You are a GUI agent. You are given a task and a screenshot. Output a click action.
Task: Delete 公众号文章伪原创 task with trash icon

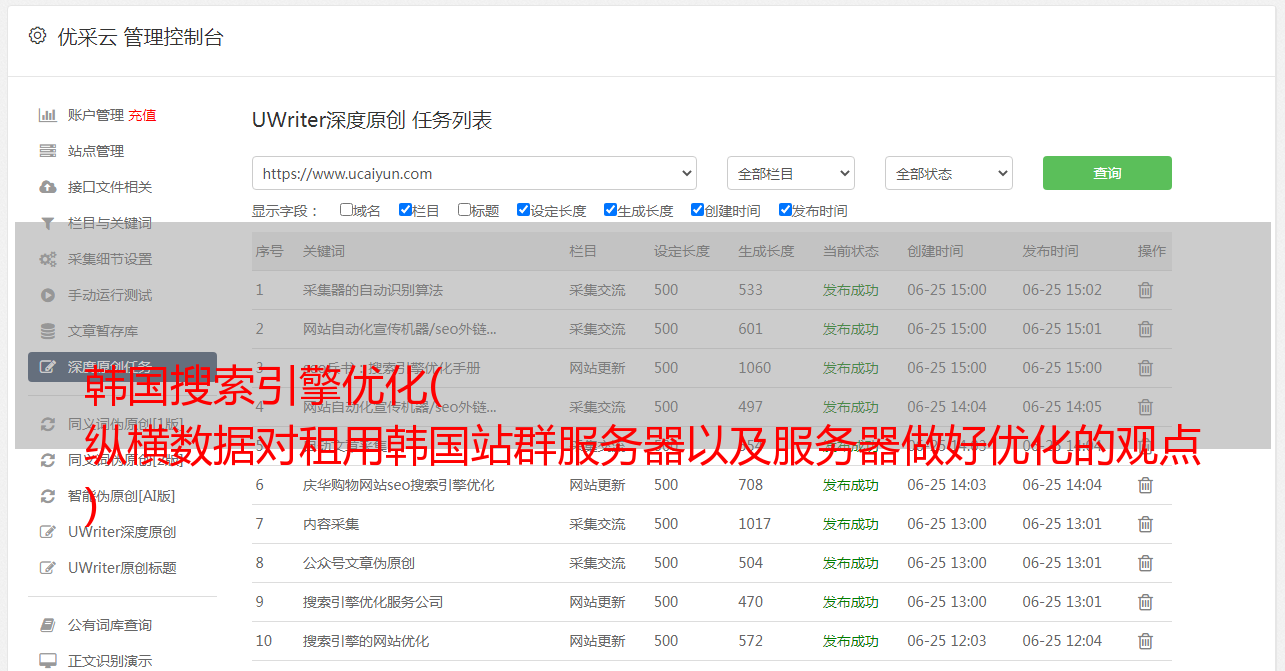pyautogui.click(x=1145, y=563)
